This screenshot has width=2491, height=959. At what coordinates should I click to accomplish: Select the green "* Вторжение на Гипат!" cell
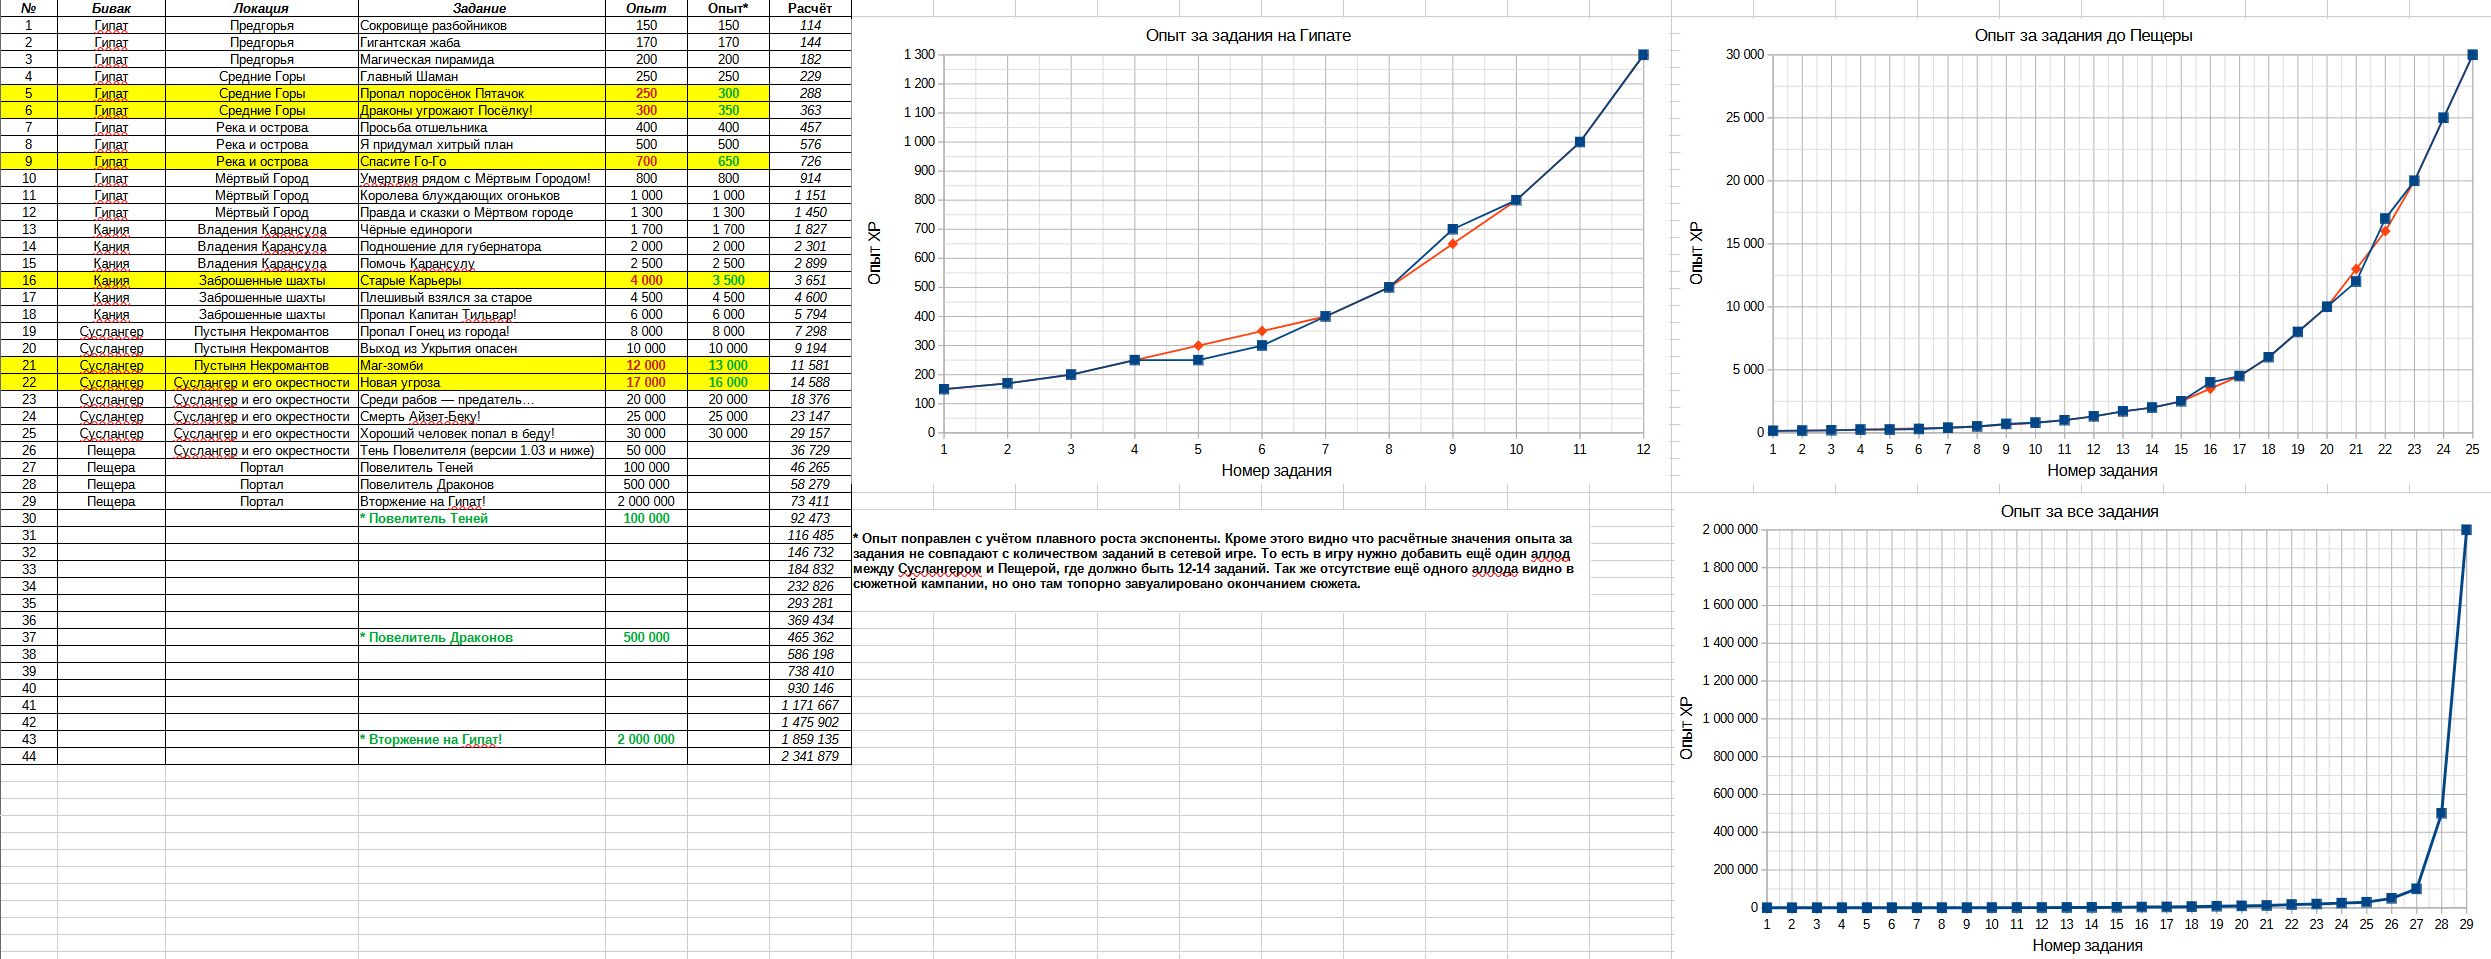click(x=431, y=739)
